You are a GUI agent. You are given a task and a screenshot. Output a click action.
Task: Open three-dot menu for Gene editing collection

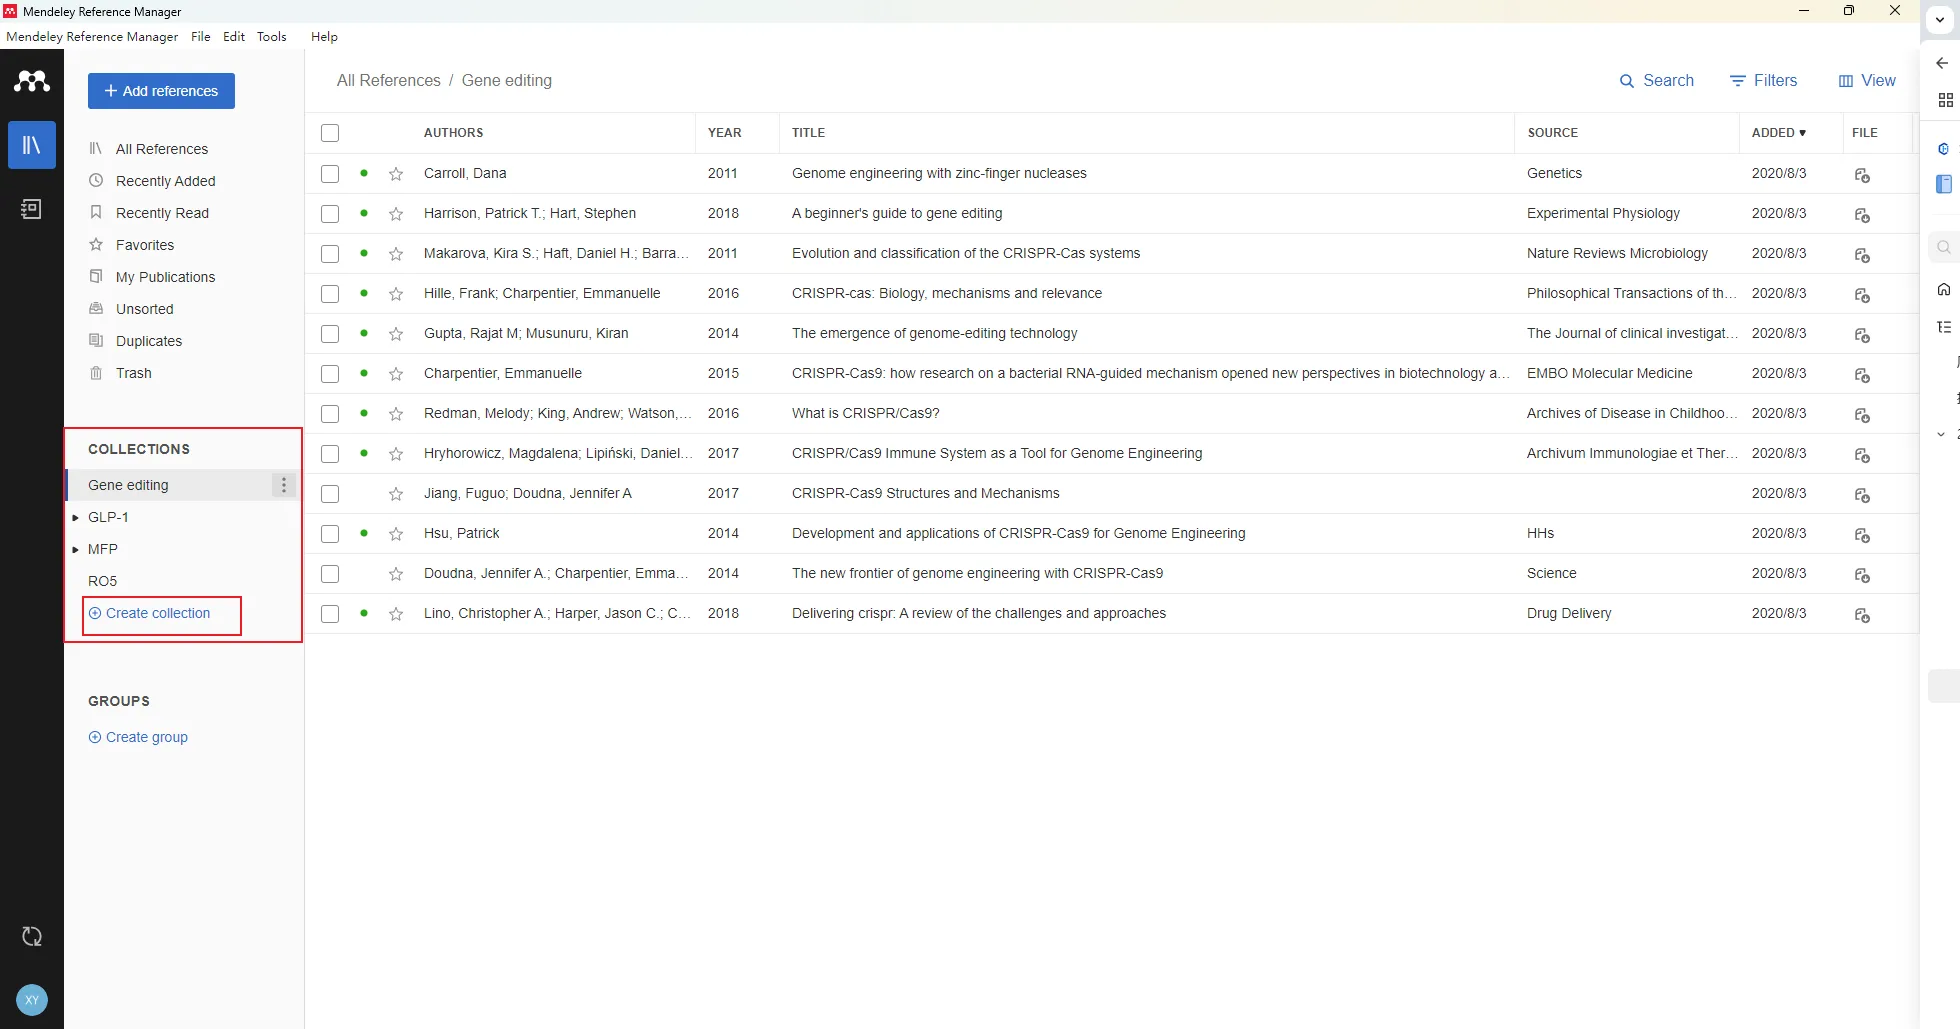284,485
